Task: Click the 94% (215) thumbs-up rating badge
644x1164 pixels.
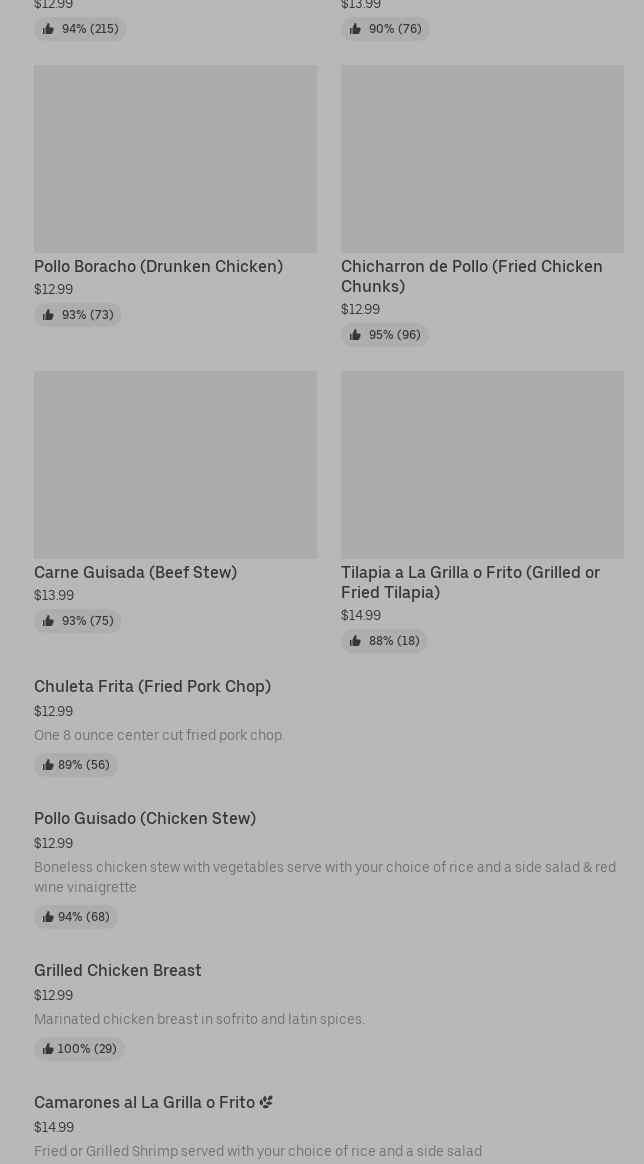Action: 79,29
